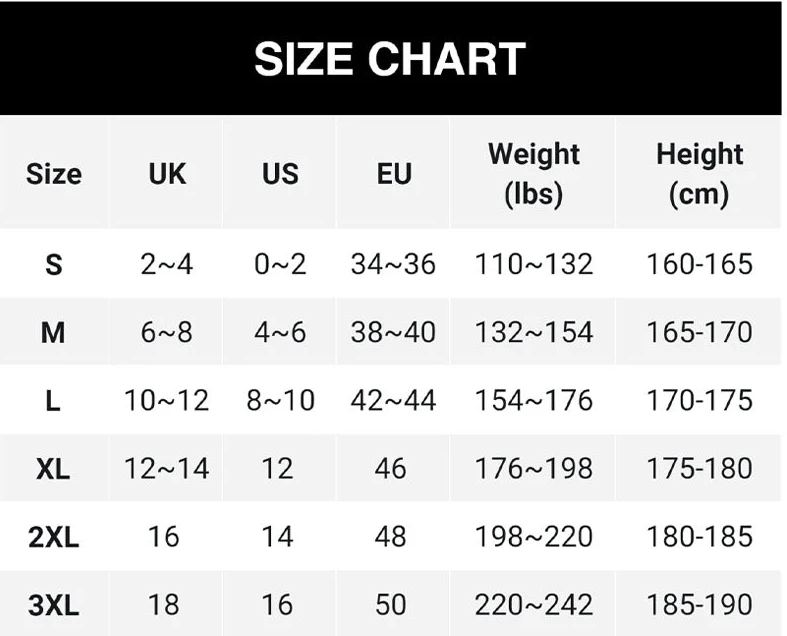Screen dimensions: 787x636
Task: Select the US column header
Action: point(280,173)
